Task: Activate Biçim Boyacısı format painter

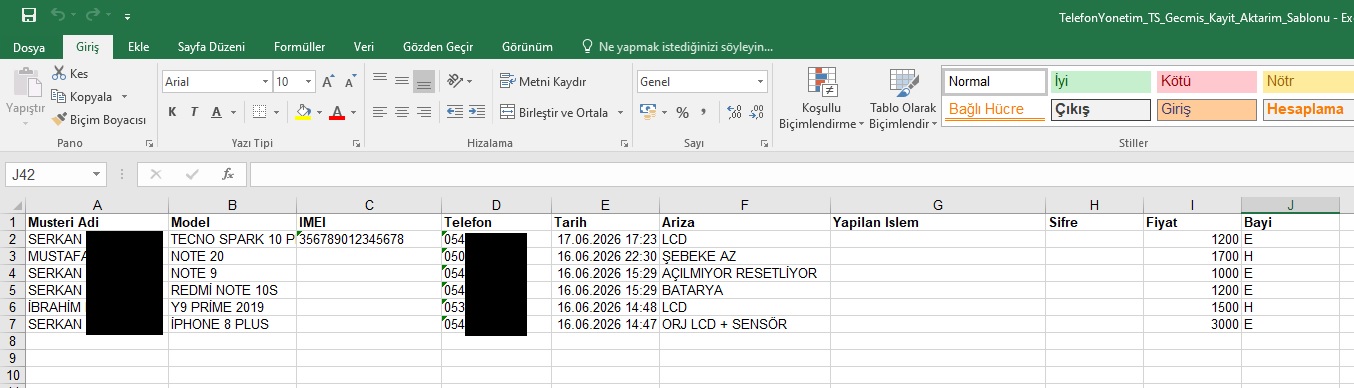Action: coord(99,120)
